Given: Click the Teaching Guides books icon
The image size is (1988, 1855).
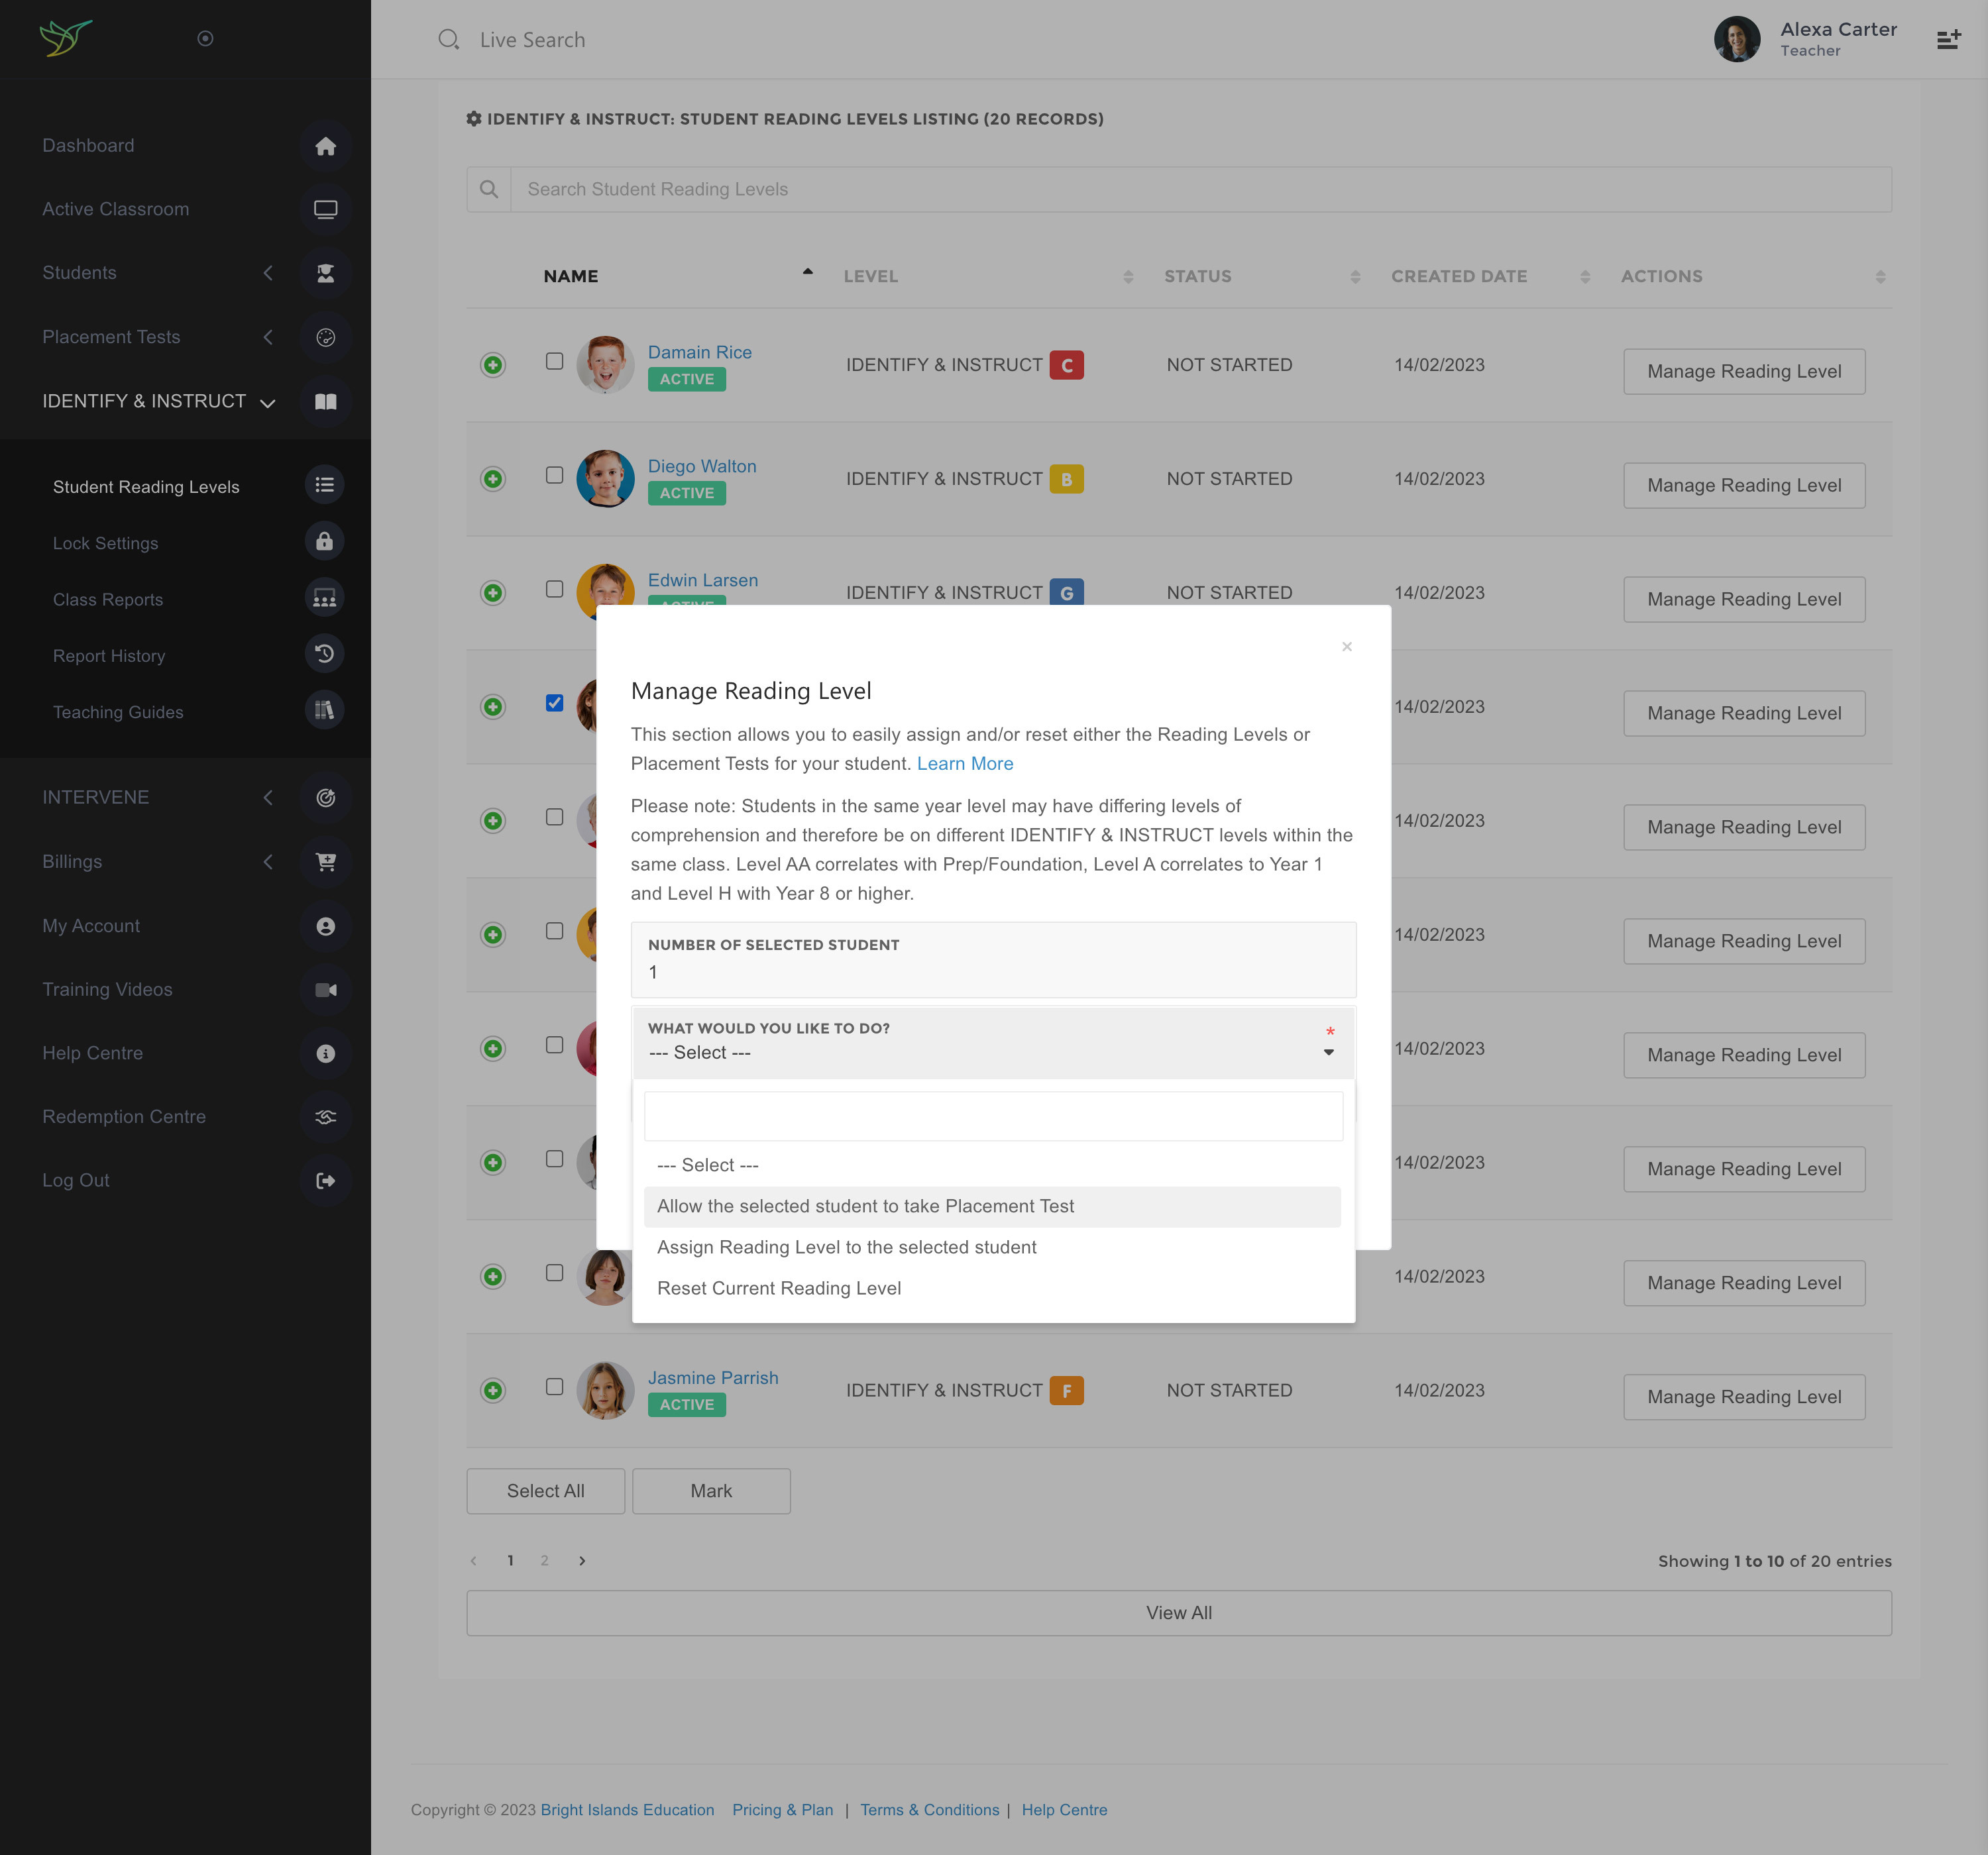Looking at the screenshot, I should click(324, 711).
